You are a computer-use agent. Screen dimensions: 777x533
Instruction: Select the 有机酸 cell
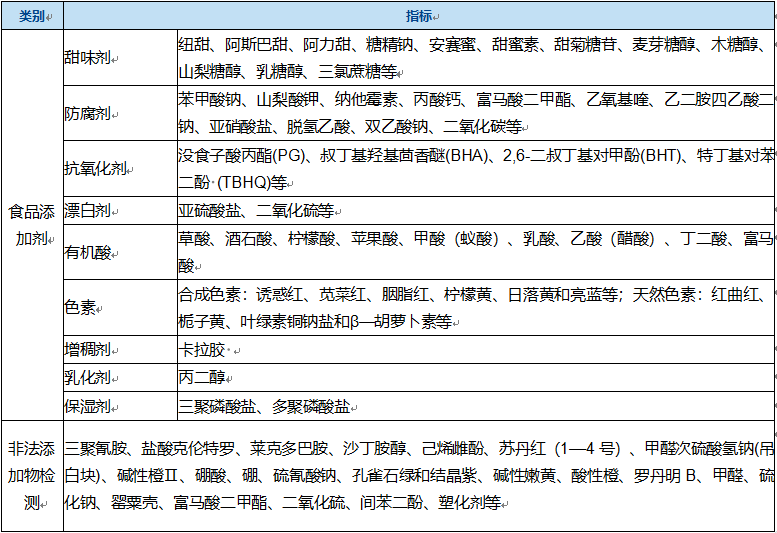point(88,252)
